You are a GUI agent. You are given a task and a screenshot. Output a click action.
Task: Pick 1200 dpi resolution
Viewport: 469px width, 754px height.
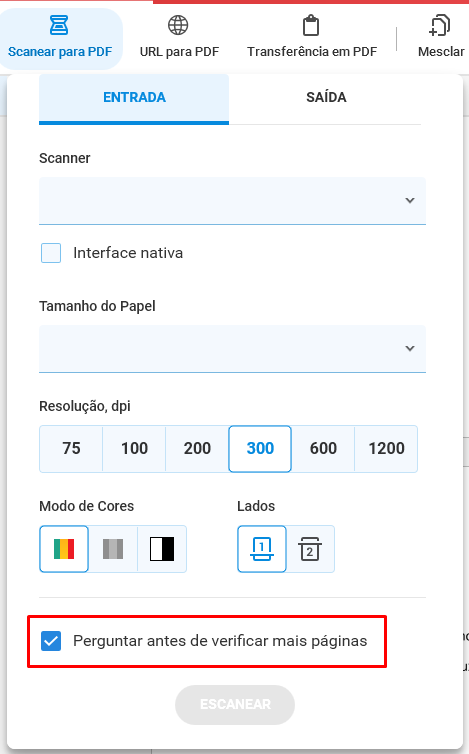click(386, 449)
